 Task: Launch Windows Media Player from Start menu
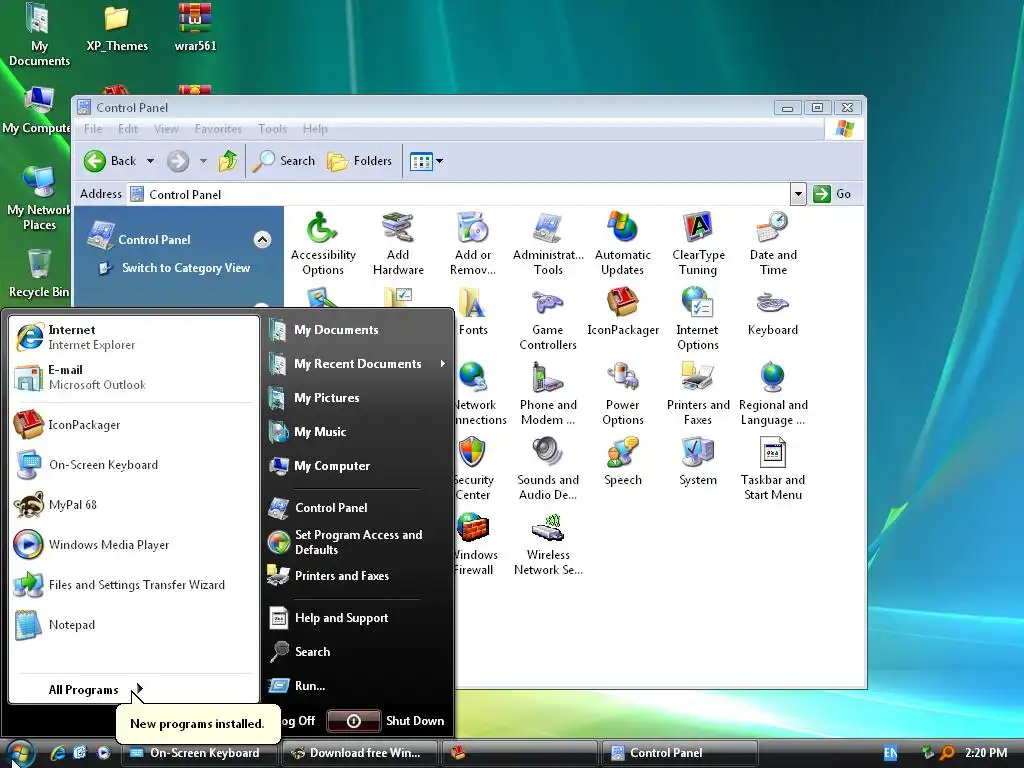[108, 545]
